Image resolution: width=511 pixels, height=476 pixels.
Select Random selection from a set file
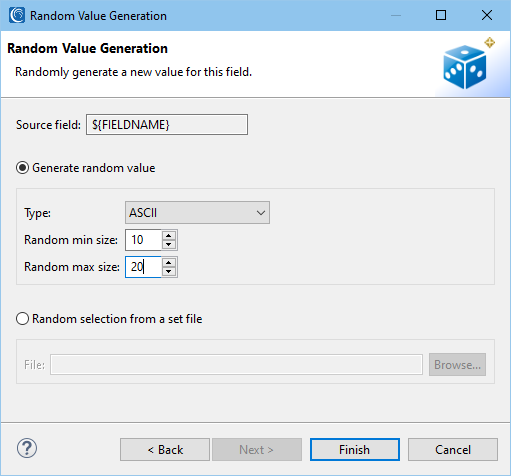(23, 319)
